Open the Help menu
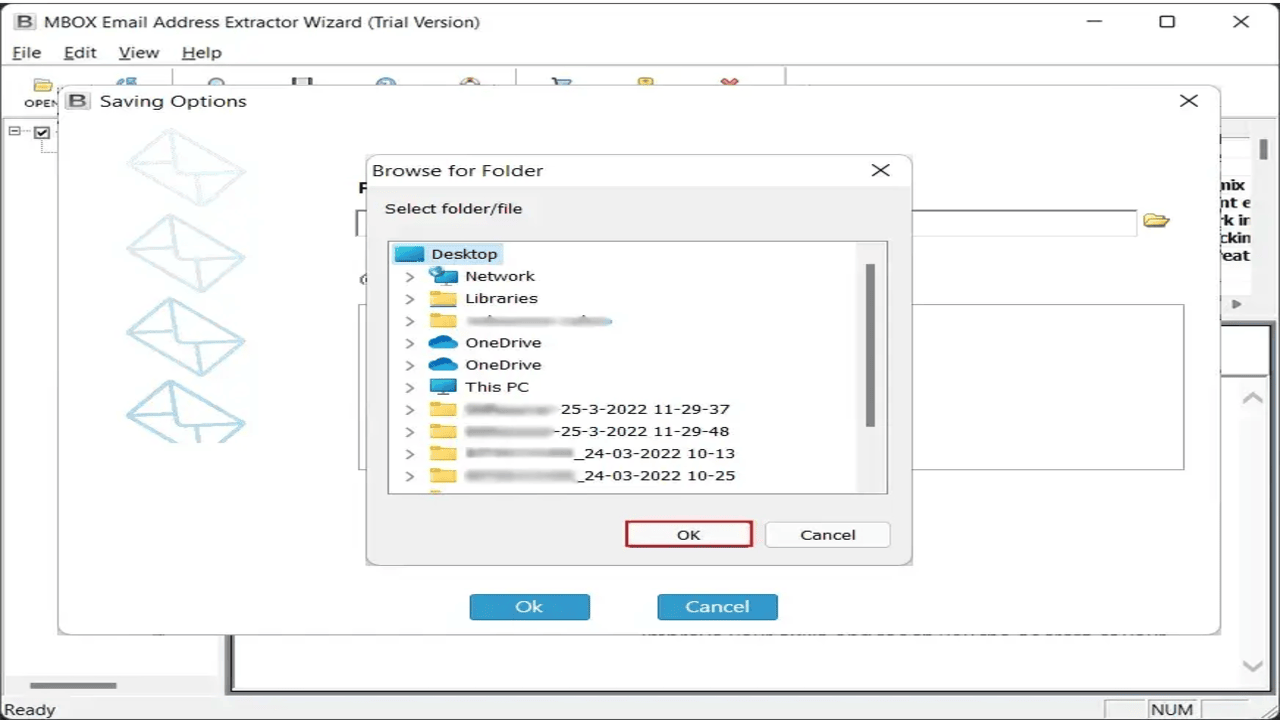This screenshot has height=720, width=1280. (202, 52)
